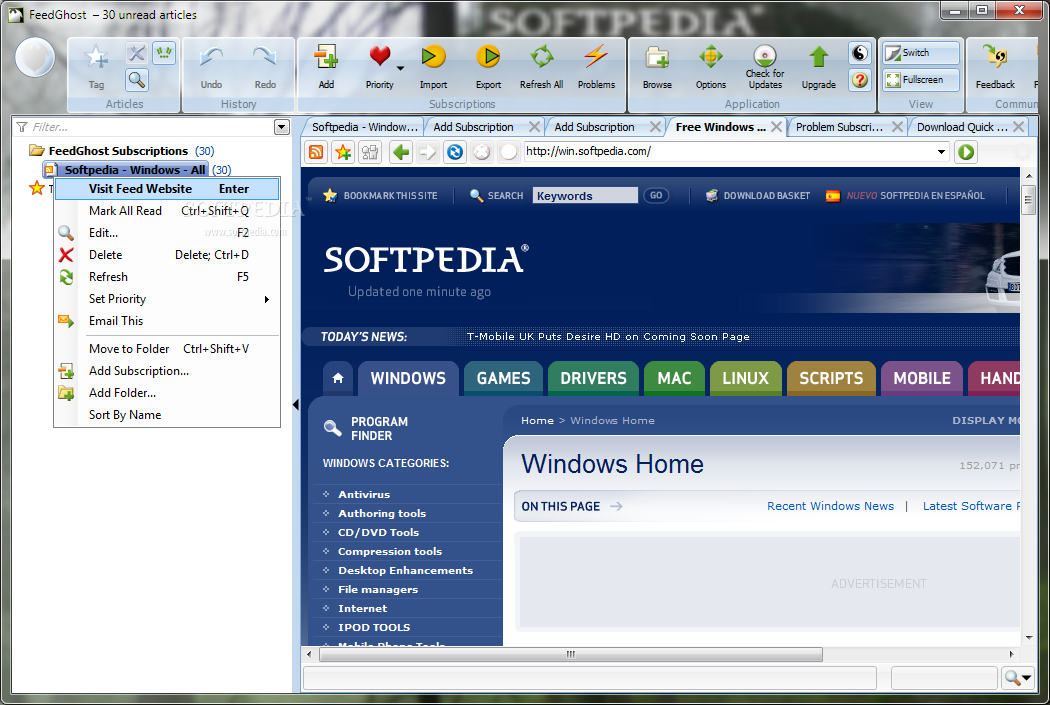The width and height of the screenshot is (1050, 705).
Task: Click the Filter input field
Action: (151, 127)
